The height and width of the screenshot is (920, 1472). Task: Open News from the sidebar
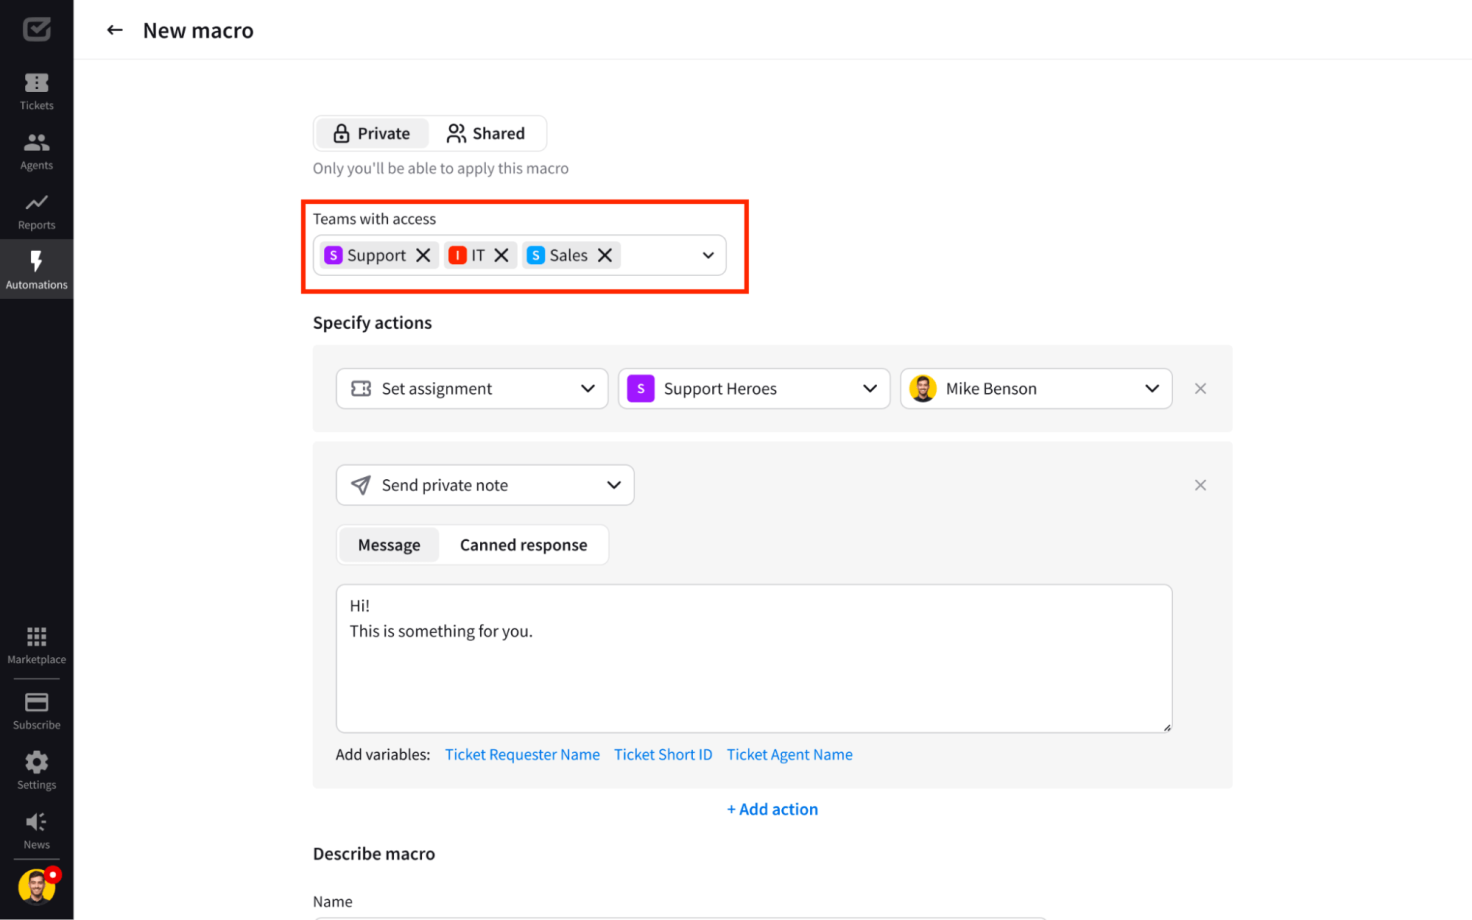point(37,830)
